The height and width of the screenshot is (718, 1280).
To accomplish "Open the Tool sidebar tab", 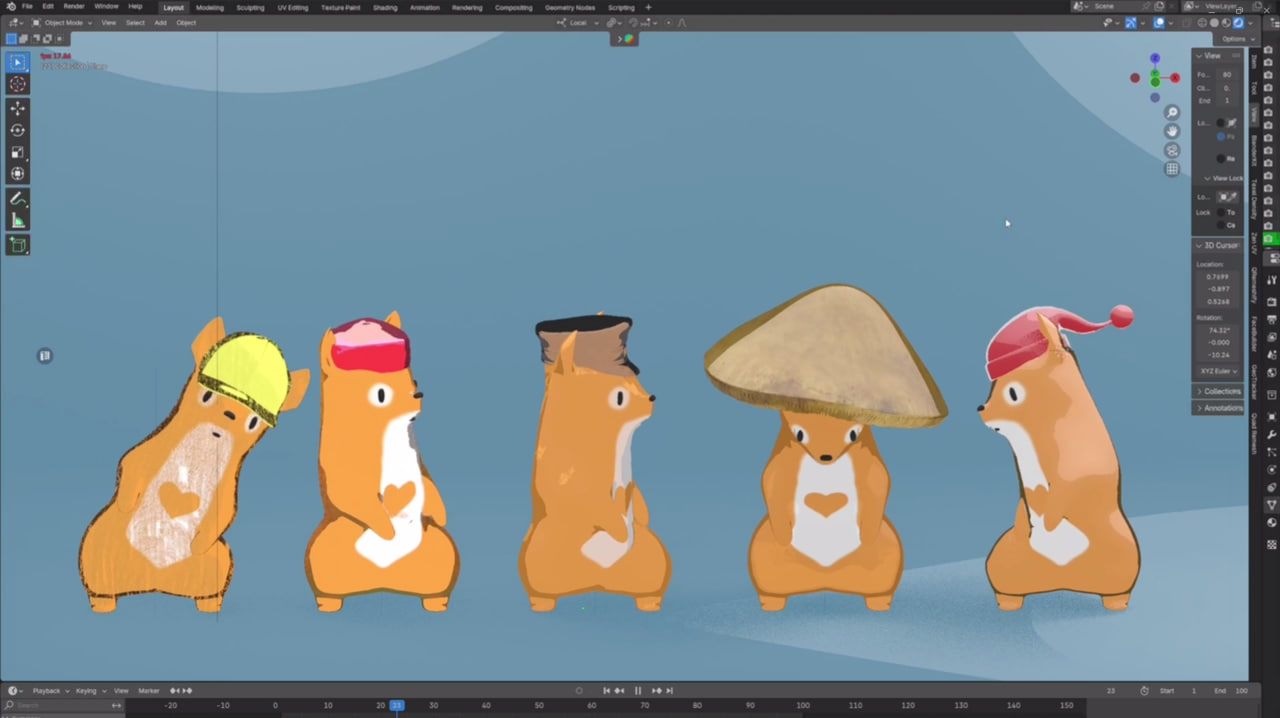I will click(x=1254, y=88).
